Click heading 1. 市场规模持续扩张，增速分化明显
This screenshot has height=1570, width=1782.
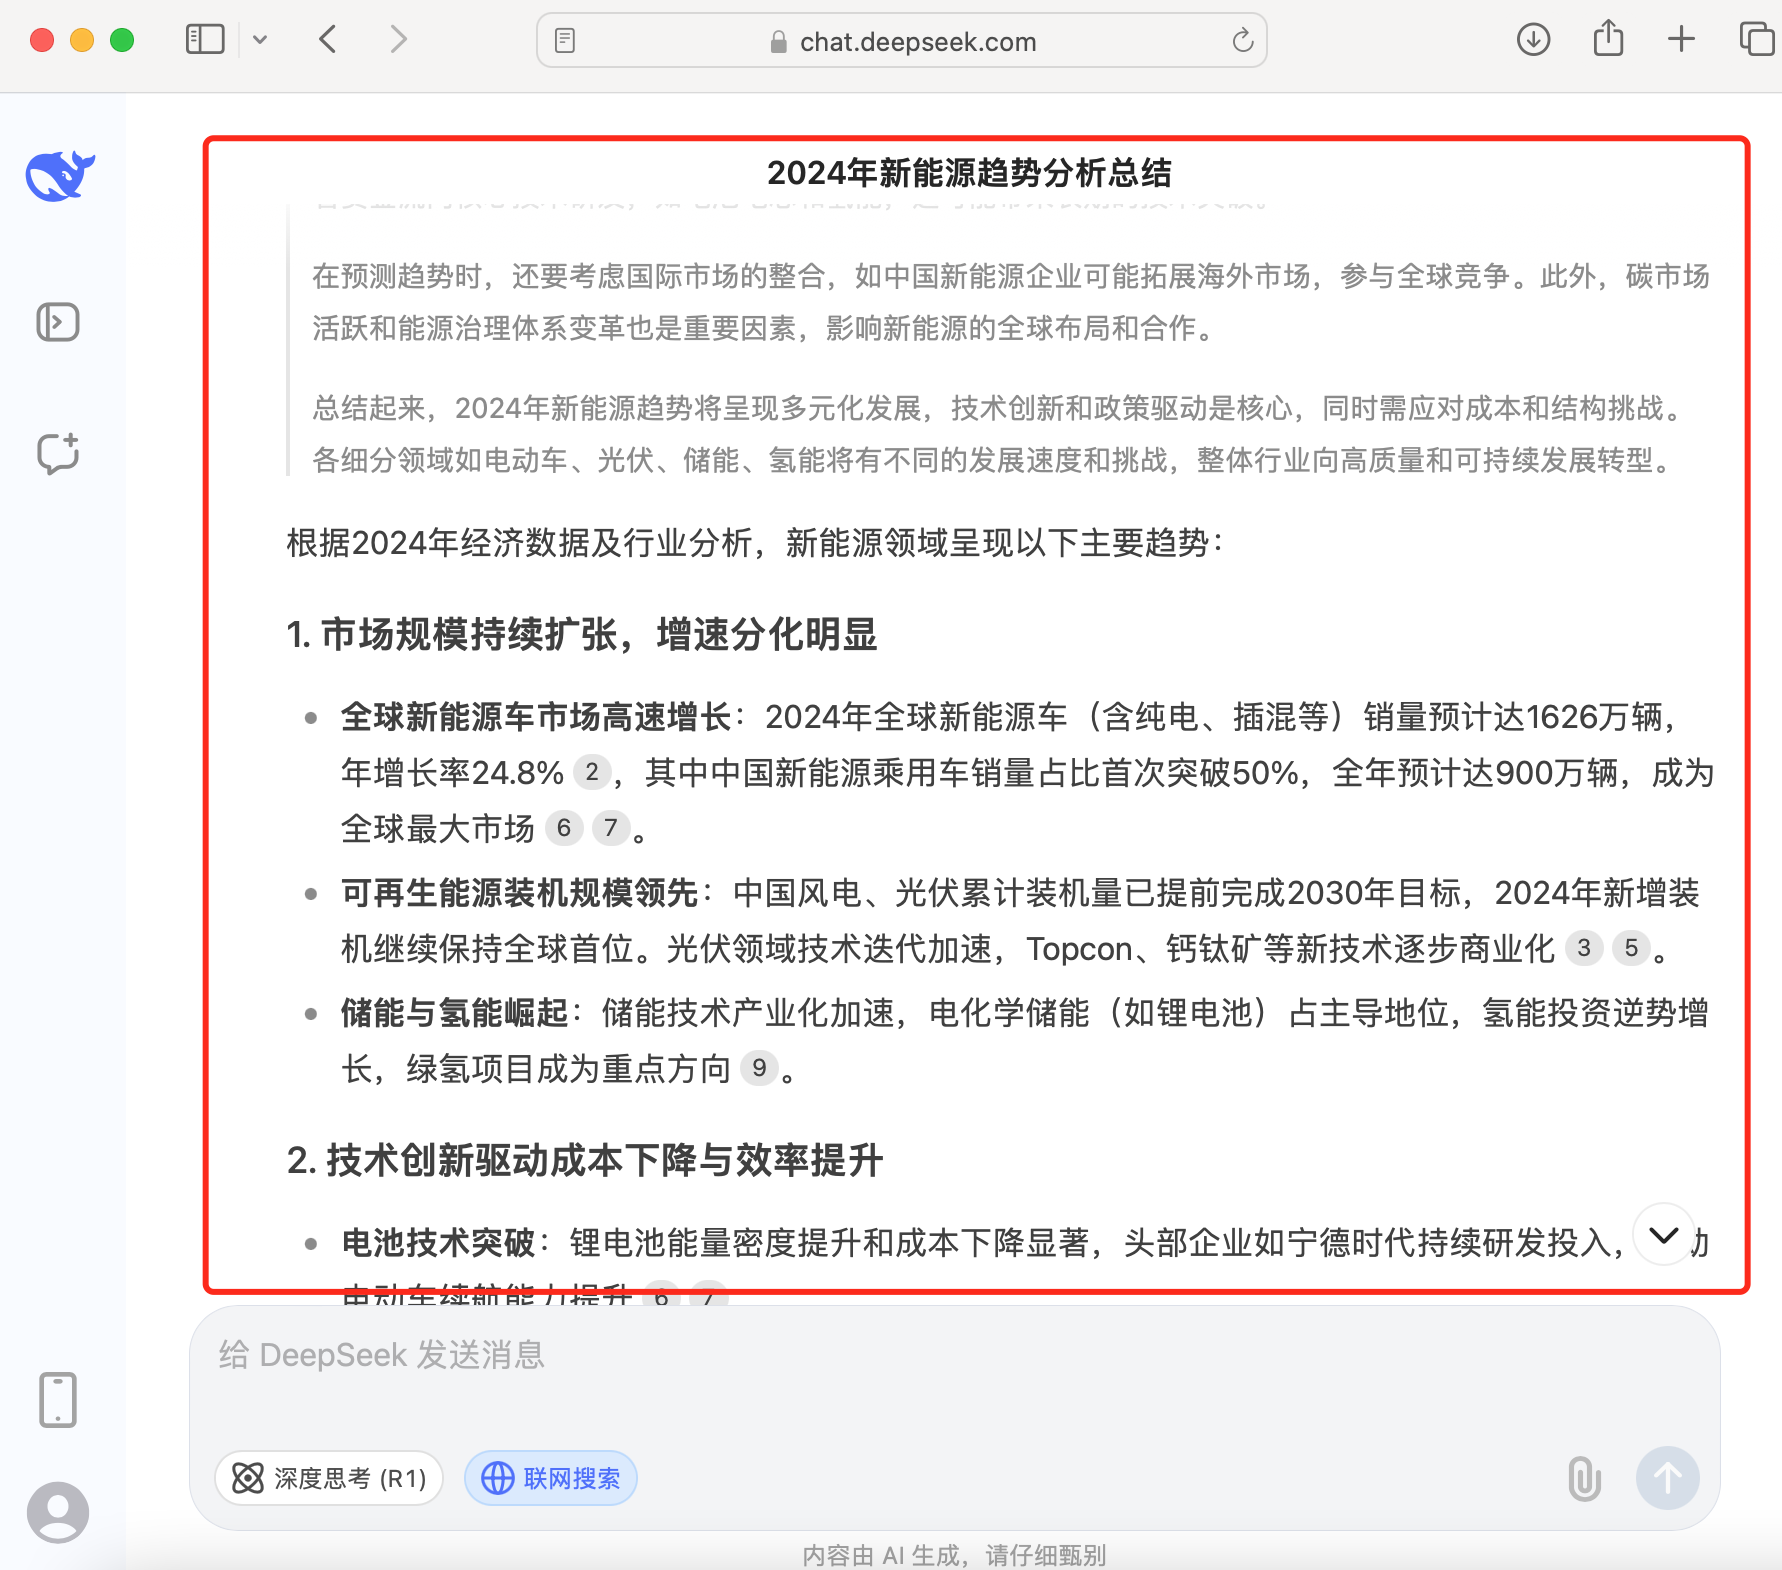(581, 635)
